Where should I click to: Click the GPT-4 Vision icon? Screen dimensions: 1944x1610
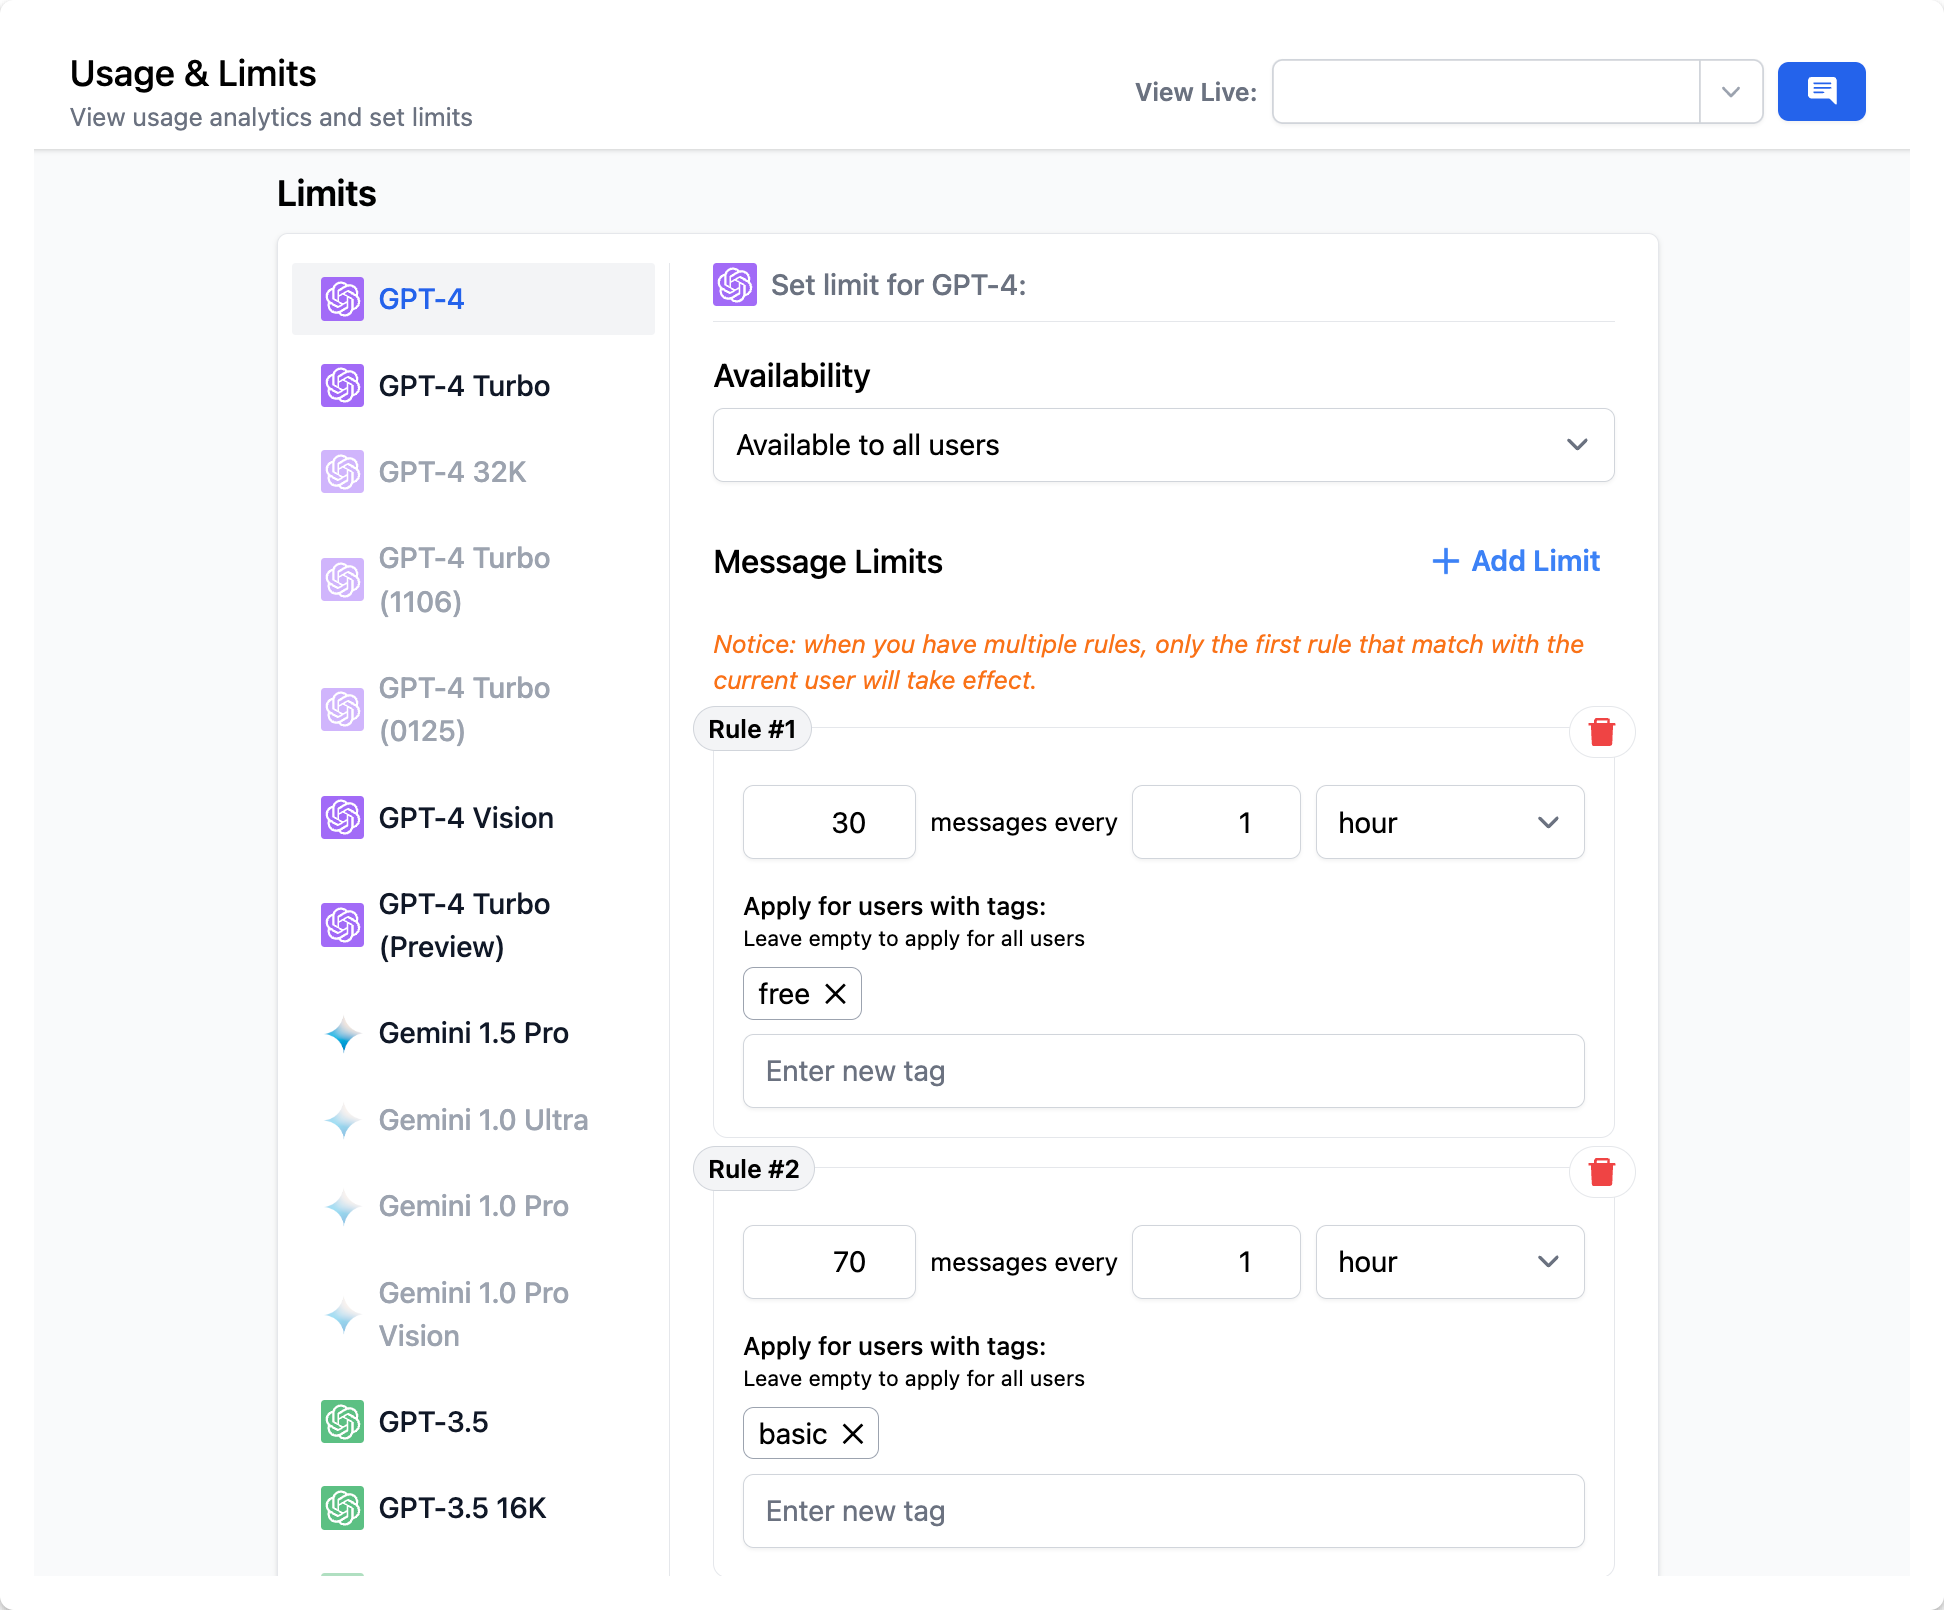[x=342, y=818]
